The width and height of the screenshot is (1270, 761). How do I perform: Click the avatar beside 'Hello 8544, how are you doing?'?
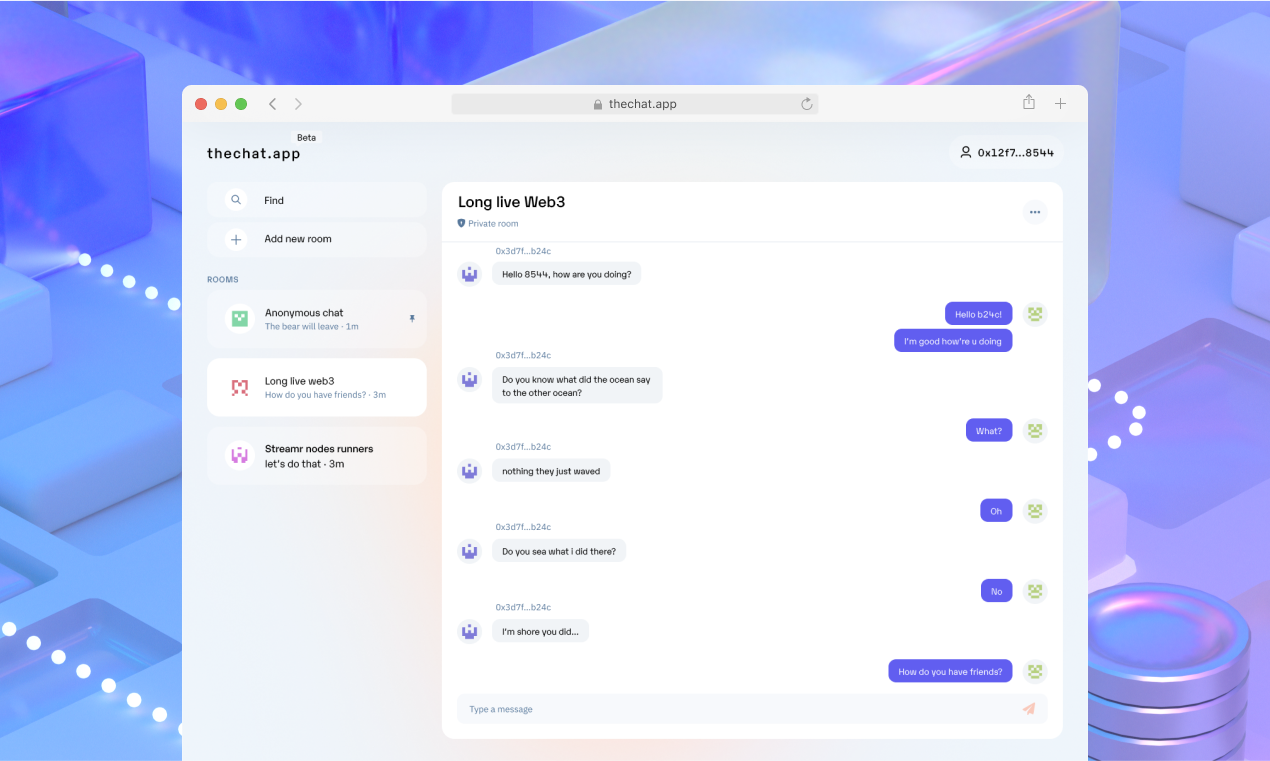click(470, 274)
